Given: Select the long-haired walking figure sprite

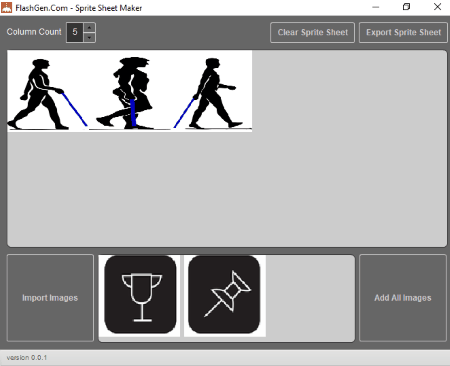Looking at the screenshot, I should 130,91.
